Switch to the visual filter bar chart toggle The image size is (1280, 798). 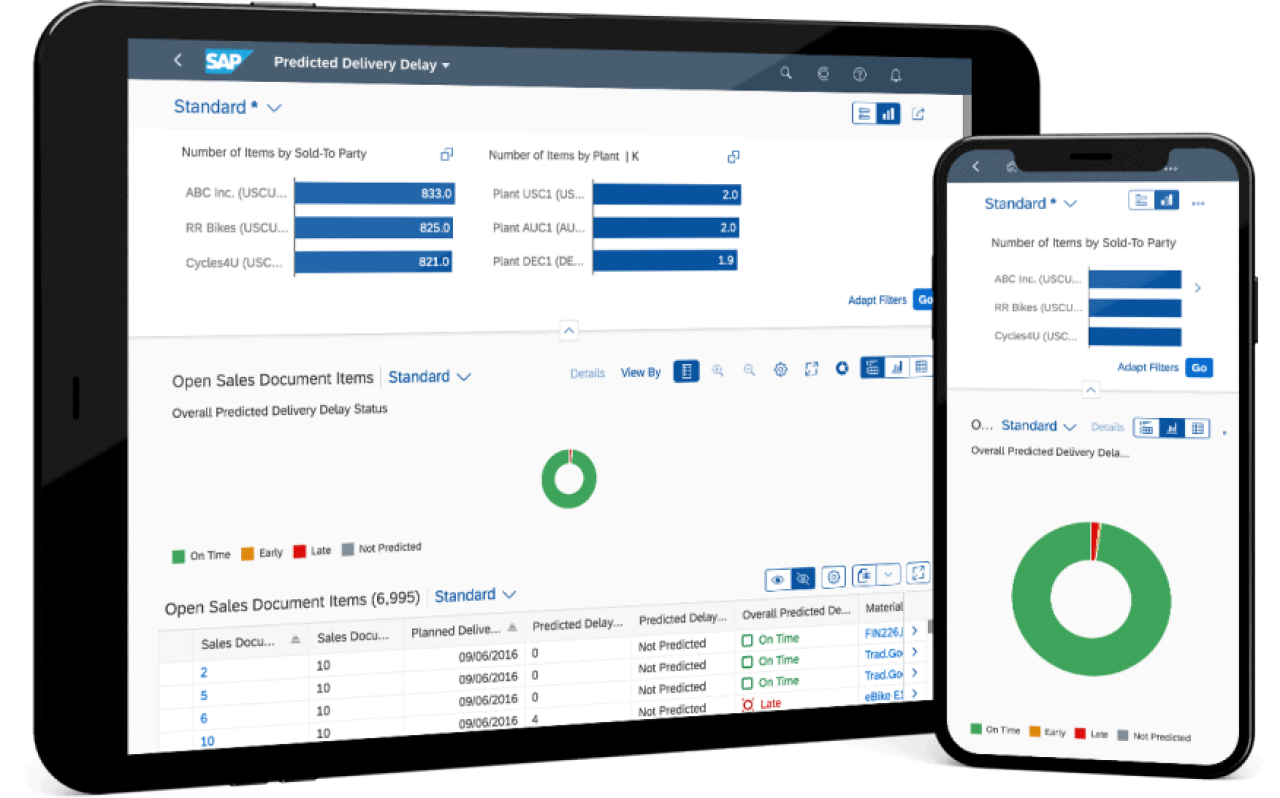click(x=888, y=114)
